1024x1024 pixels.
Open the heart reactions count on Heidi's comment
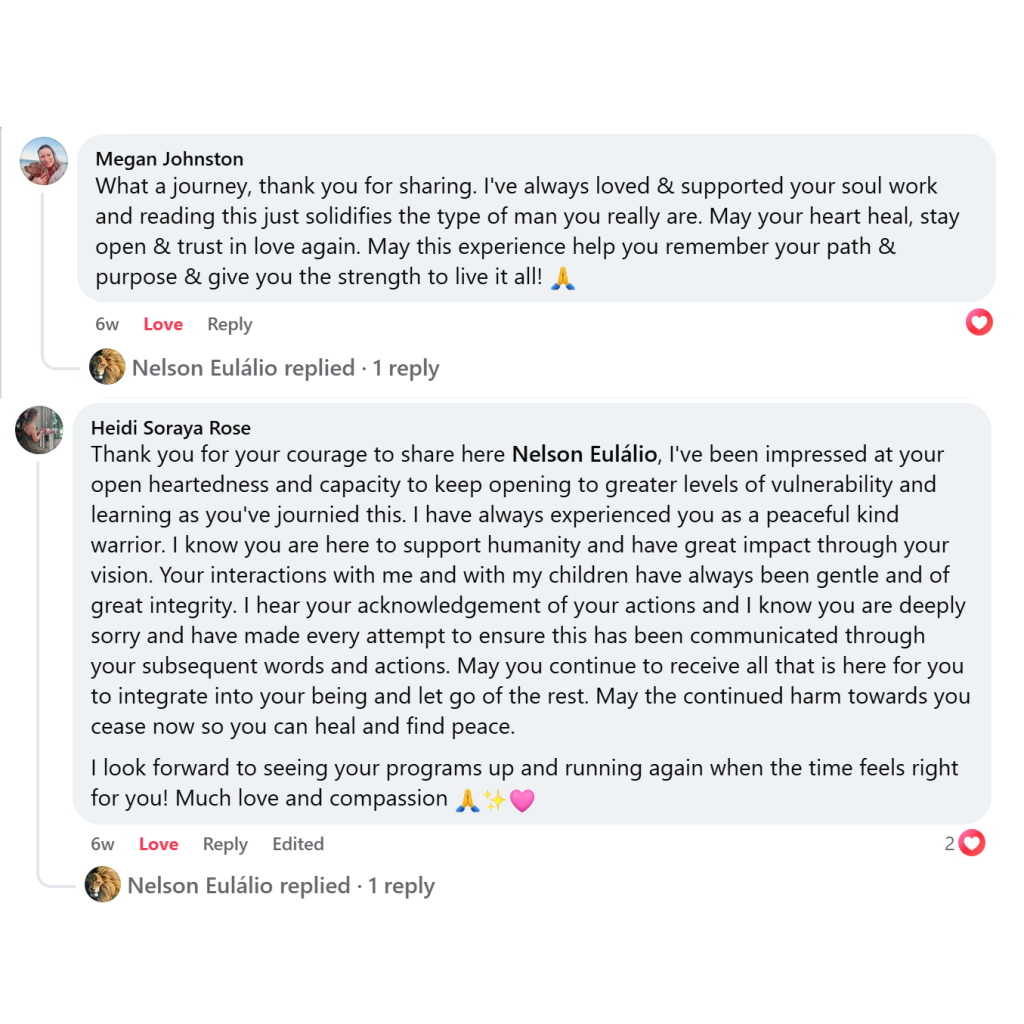[965, 843]
